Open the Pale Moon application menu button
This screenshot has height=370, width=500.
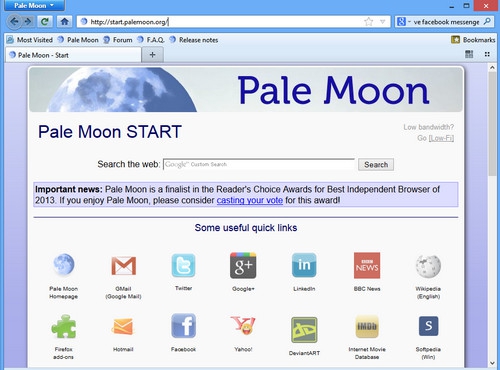point(33,5)
